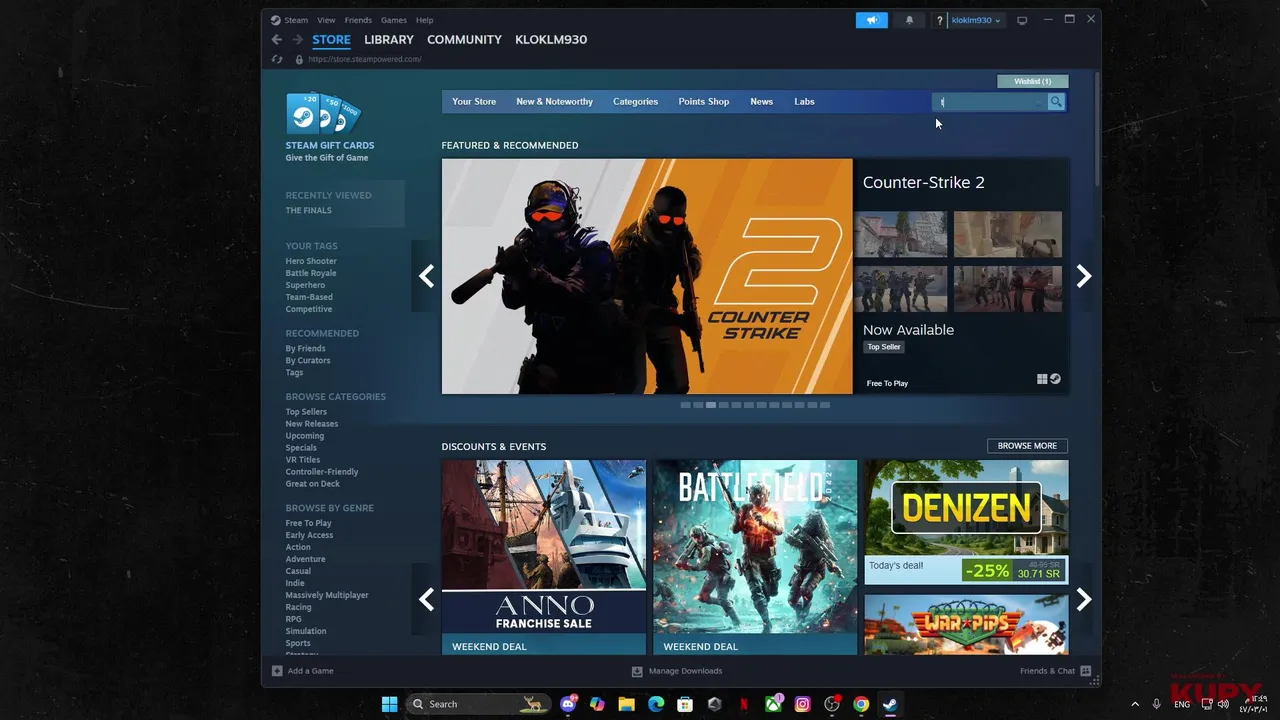Open the Games menu
Image resolution: width=1280 pixels, height=720 pixels.
(394, 20)
